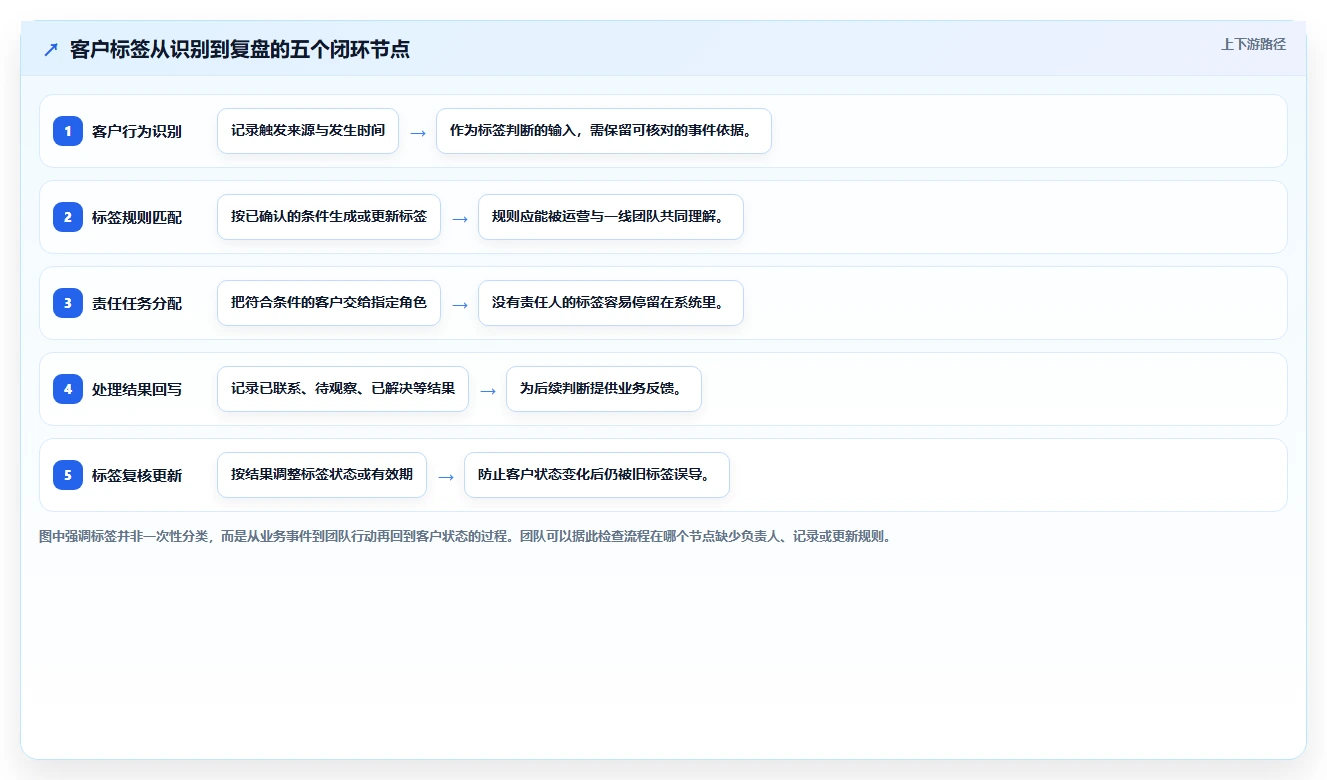
Task: Click the 把符合条件的客户交给指定角色 box
Action: [329, 303]
